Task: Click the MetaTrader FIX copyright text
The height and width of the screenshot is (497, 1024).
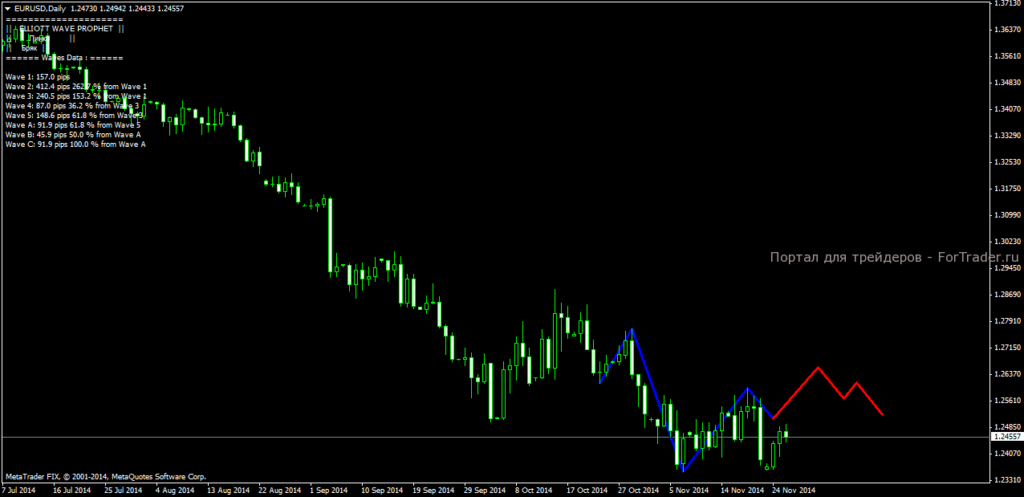Action: point(105,477)
